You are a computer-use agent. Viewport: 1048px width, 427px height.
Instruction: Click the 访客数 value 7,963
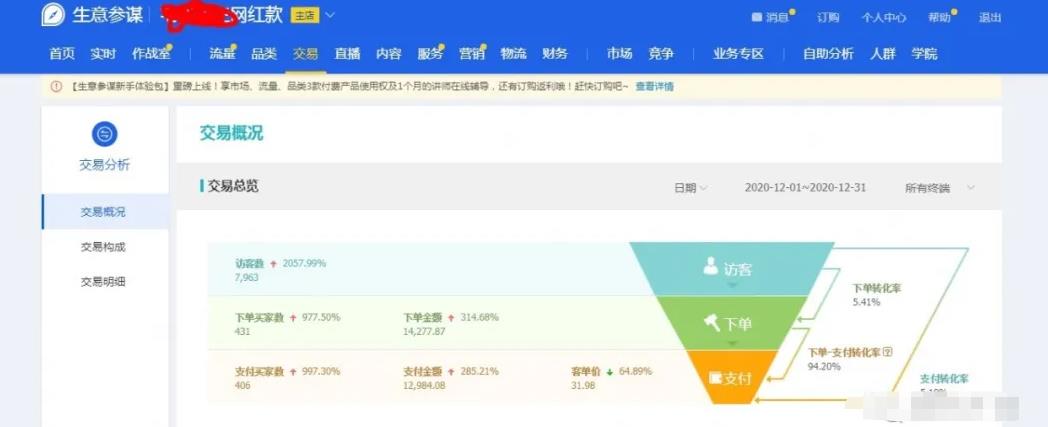click(247, 277)
